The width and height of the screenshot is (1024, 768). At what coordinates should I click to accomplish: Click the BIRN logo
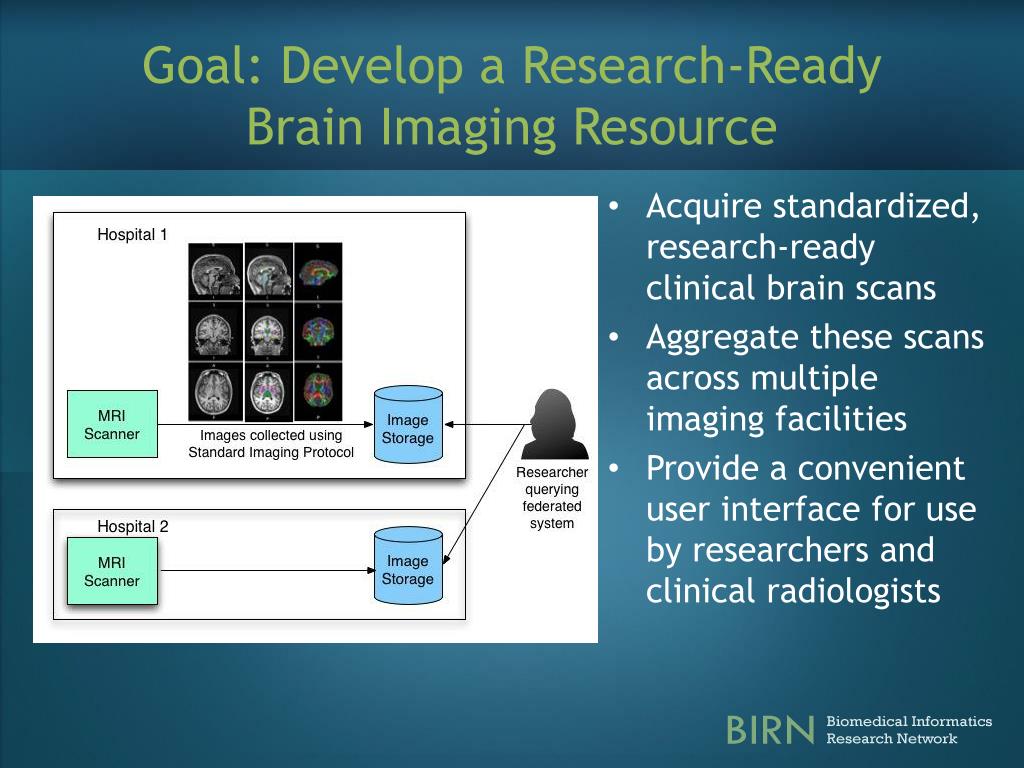[770, 729]
